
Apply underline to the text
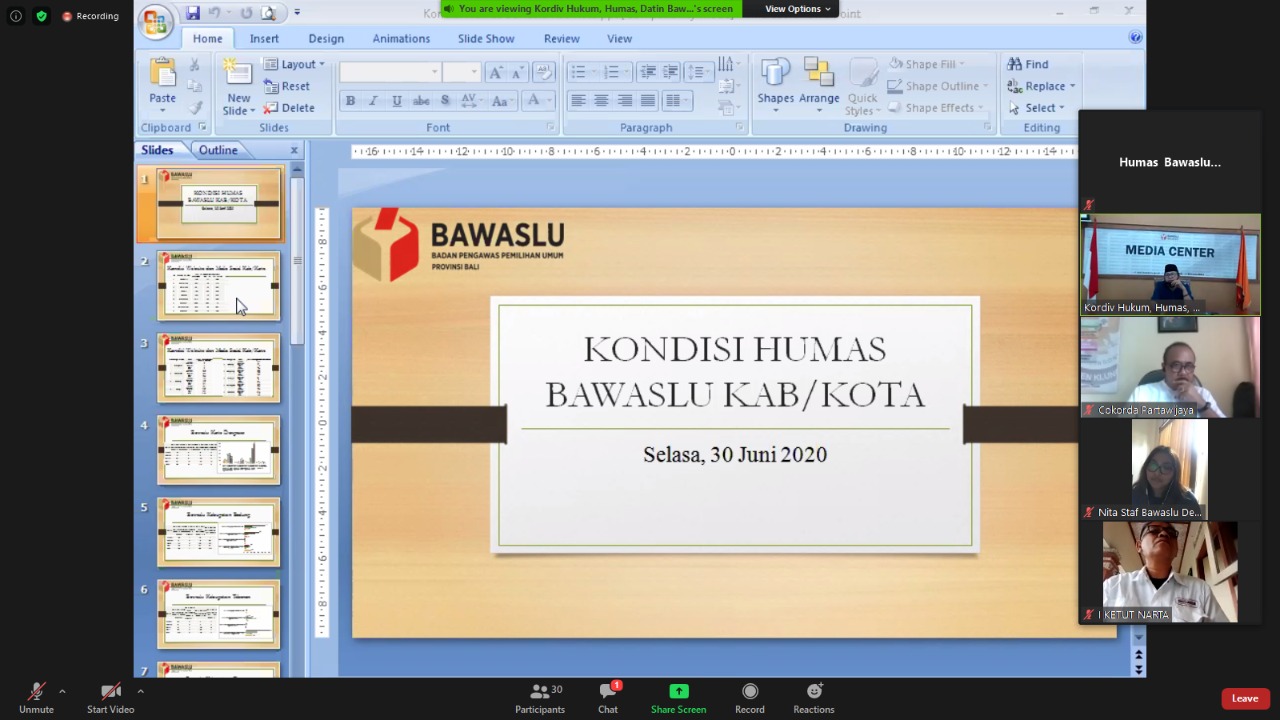tap(396, 100)
